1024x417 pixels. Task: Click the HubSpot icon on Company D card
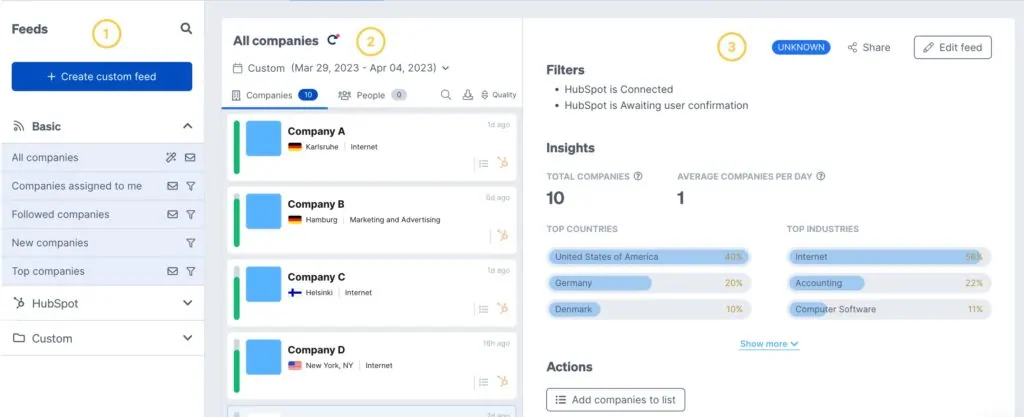pyautogui.click(x=502, y=381)
